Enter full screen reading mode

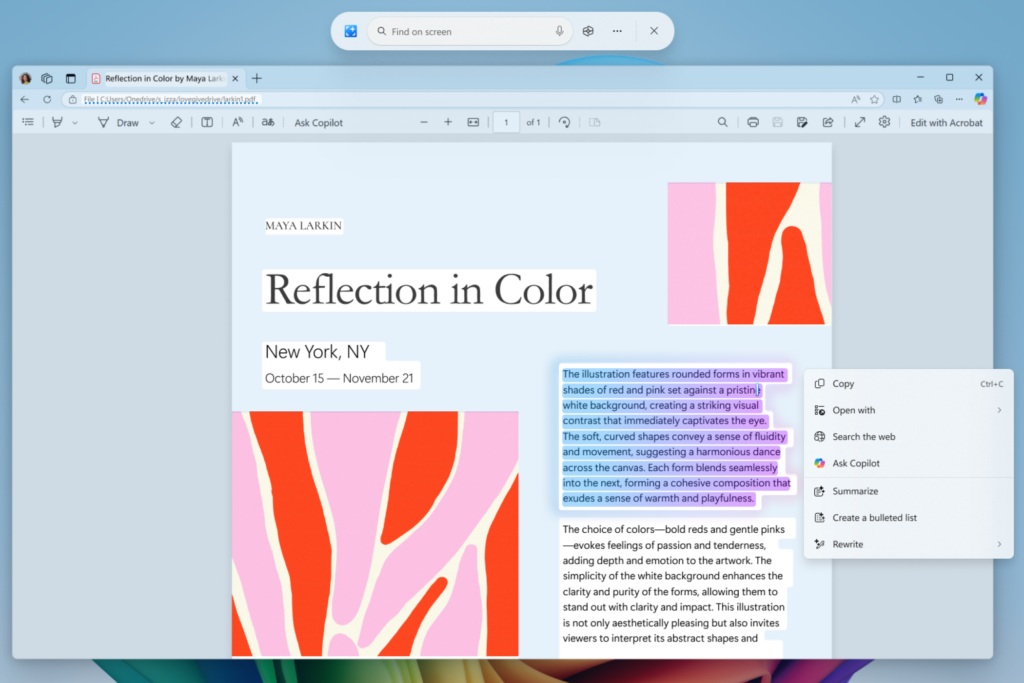[x=859, y=121]
